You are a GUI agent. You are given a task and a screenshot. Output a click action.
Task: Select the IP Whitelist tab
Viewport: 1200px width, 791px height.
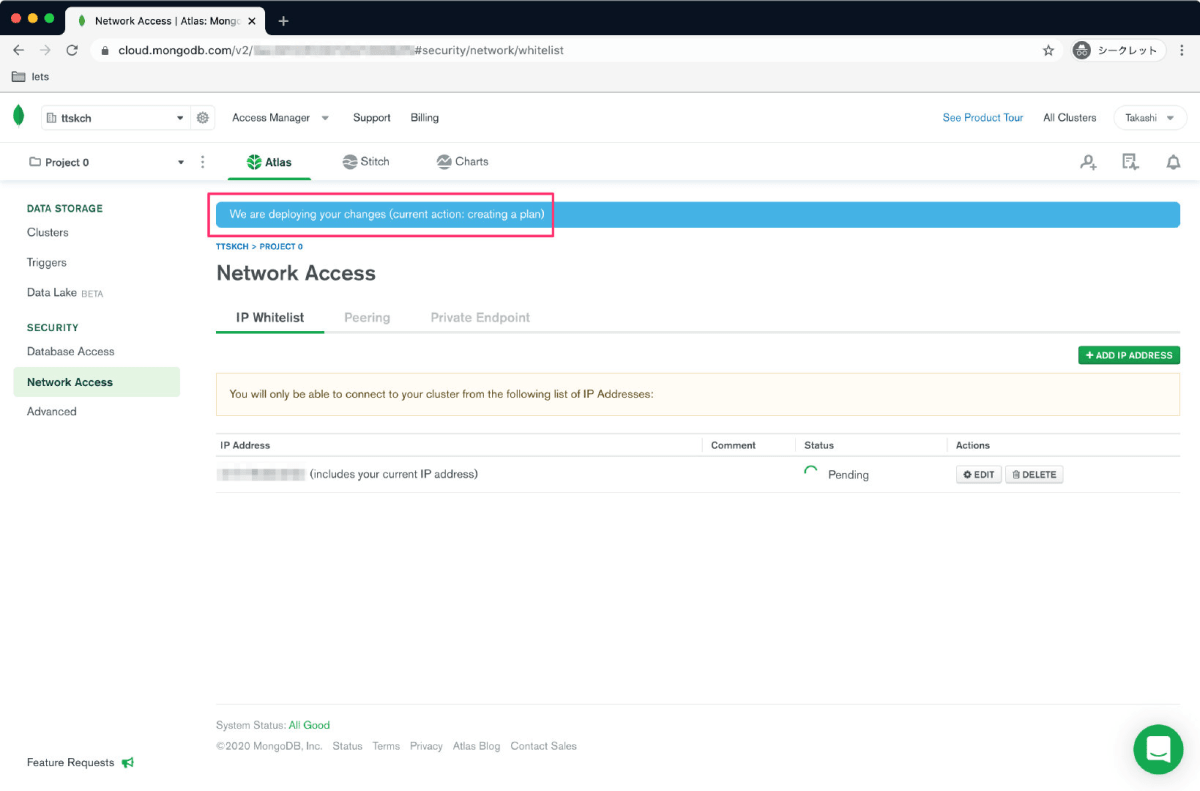coord(270,318)
